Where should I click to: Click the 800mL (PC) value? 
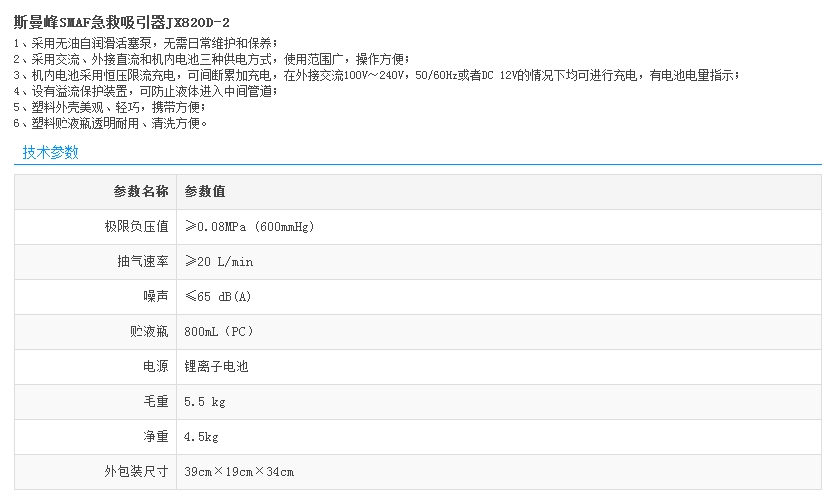(219, 332)
